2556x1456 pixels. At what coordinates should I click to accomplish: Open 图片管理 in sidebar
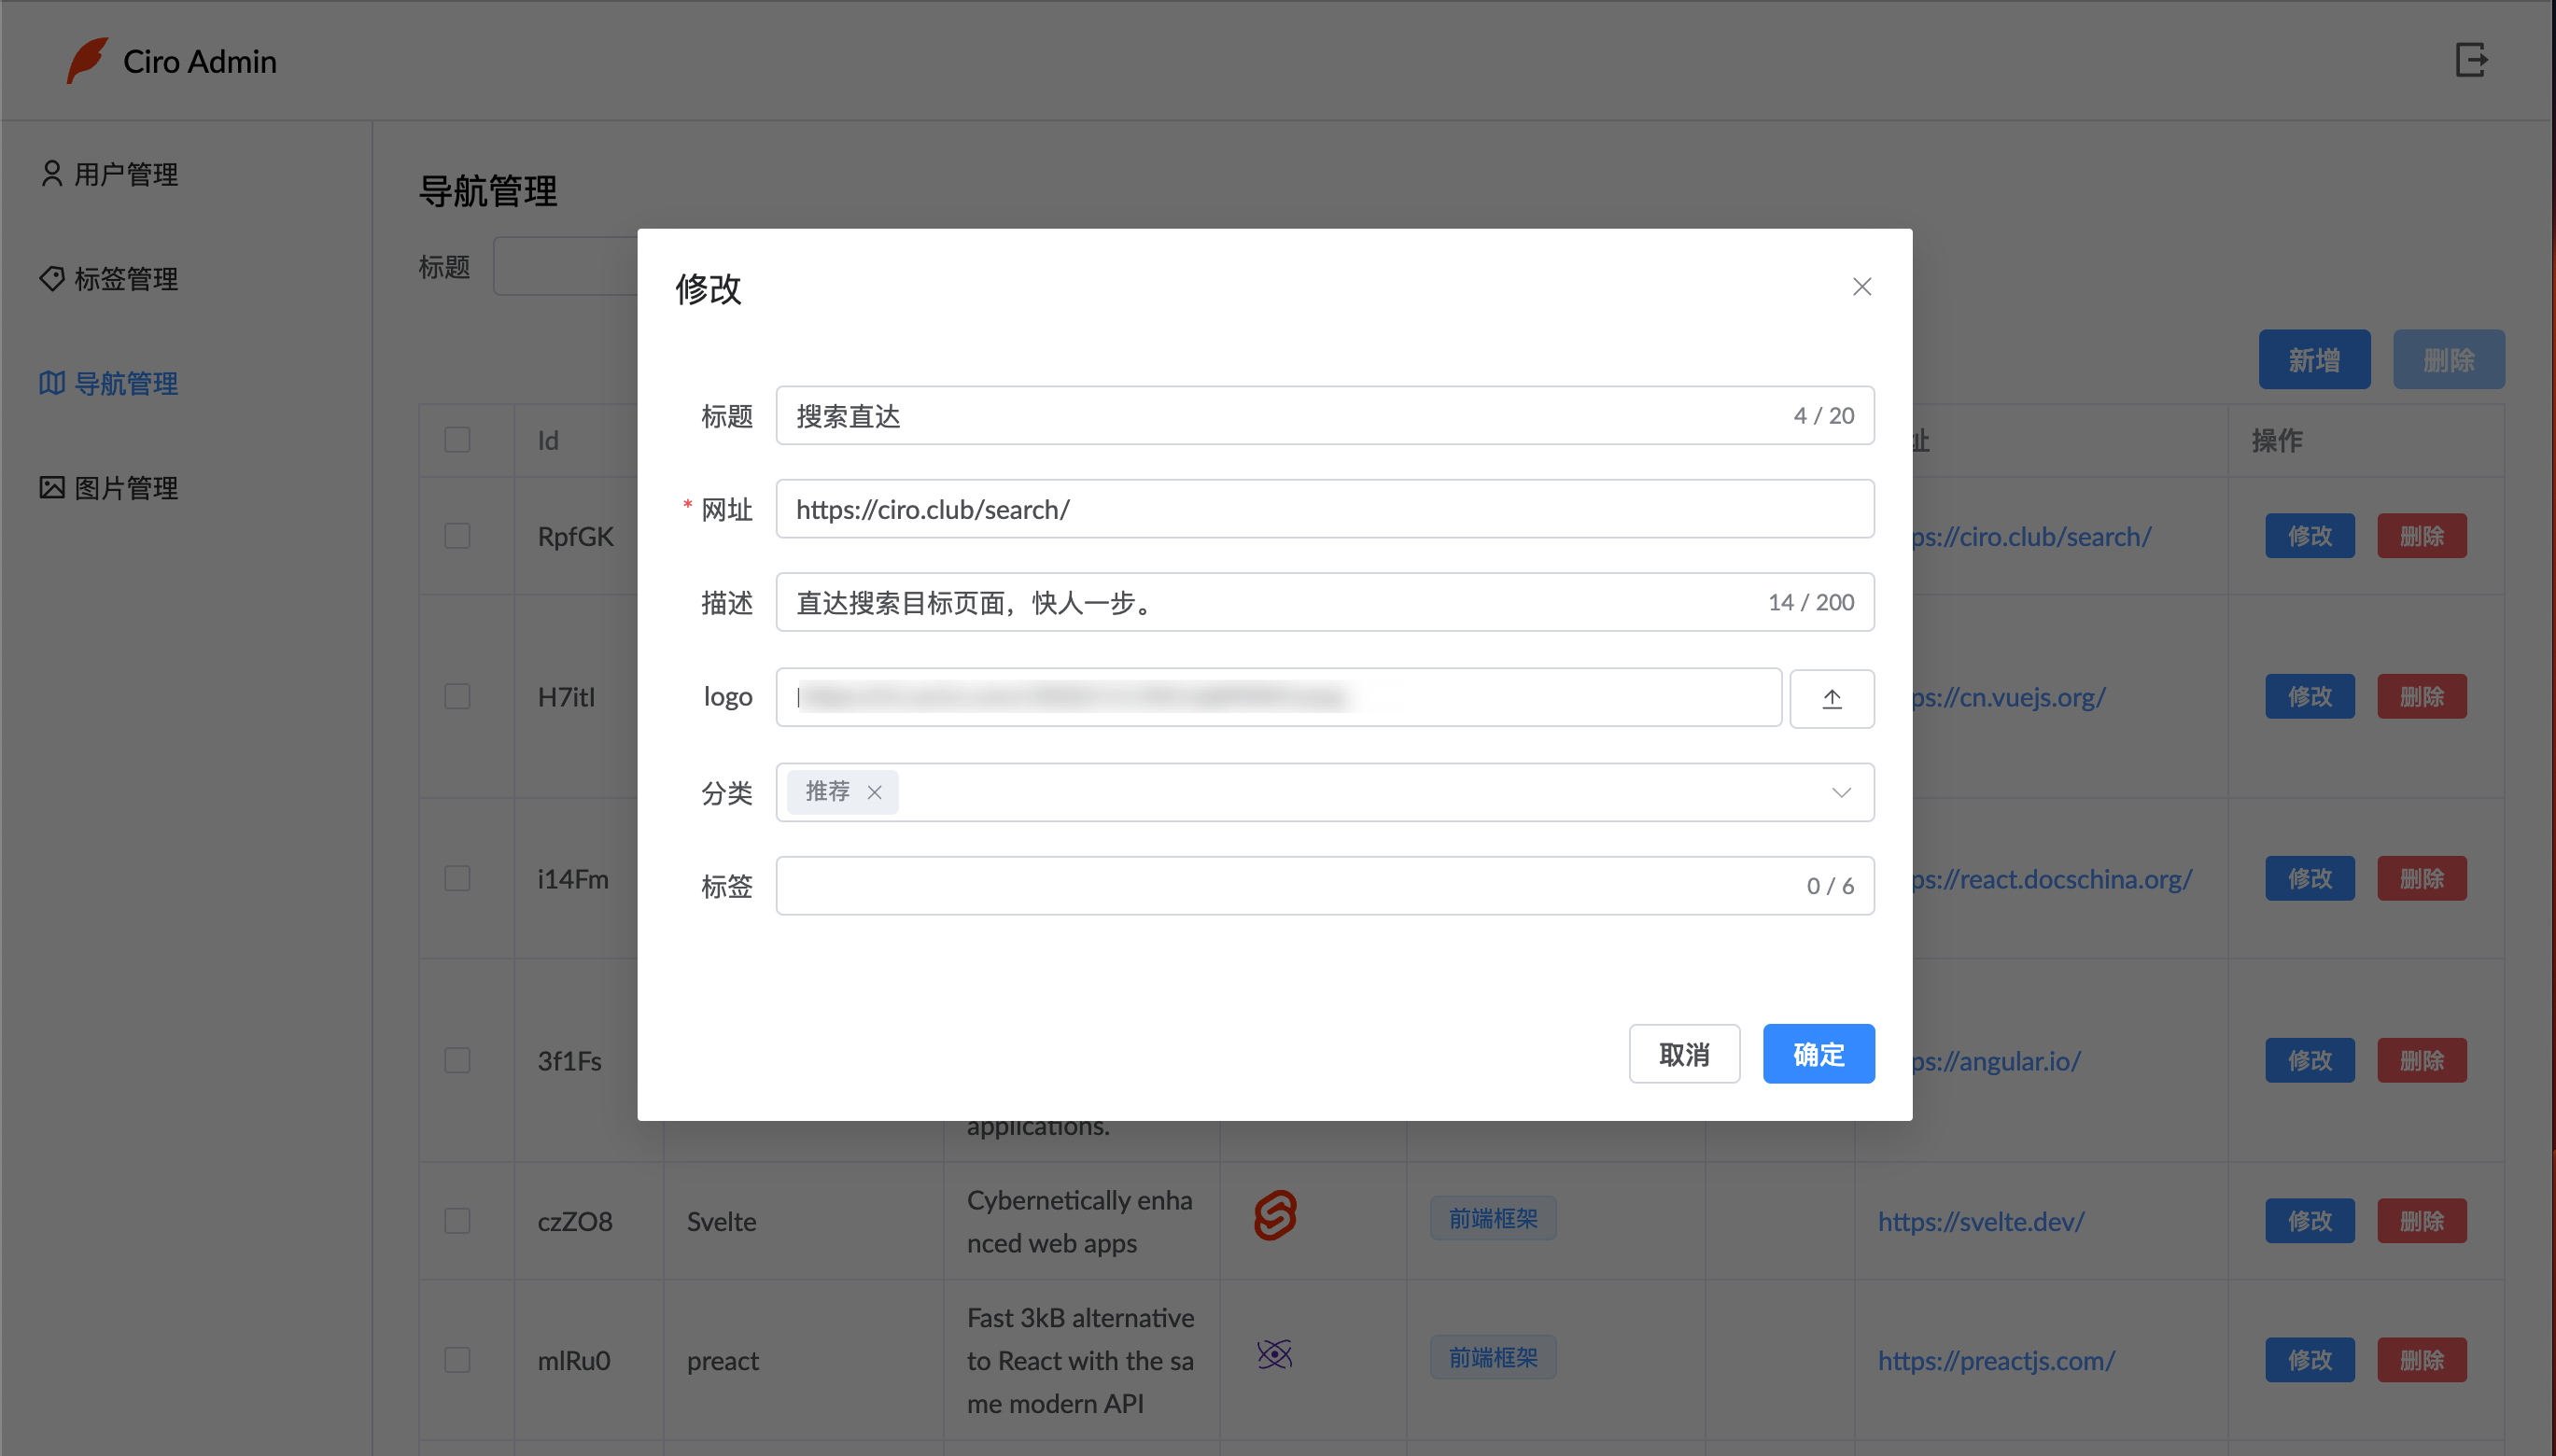coord(109,488)
